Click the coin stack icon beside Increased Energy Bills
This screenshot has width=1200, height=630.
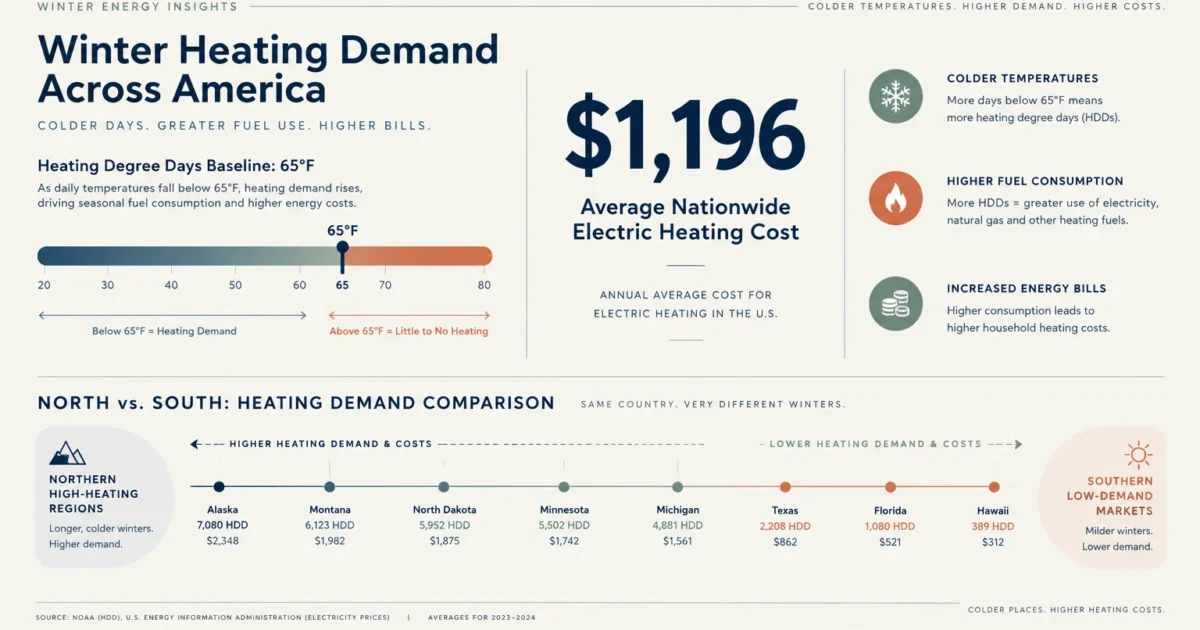point(895,304)
